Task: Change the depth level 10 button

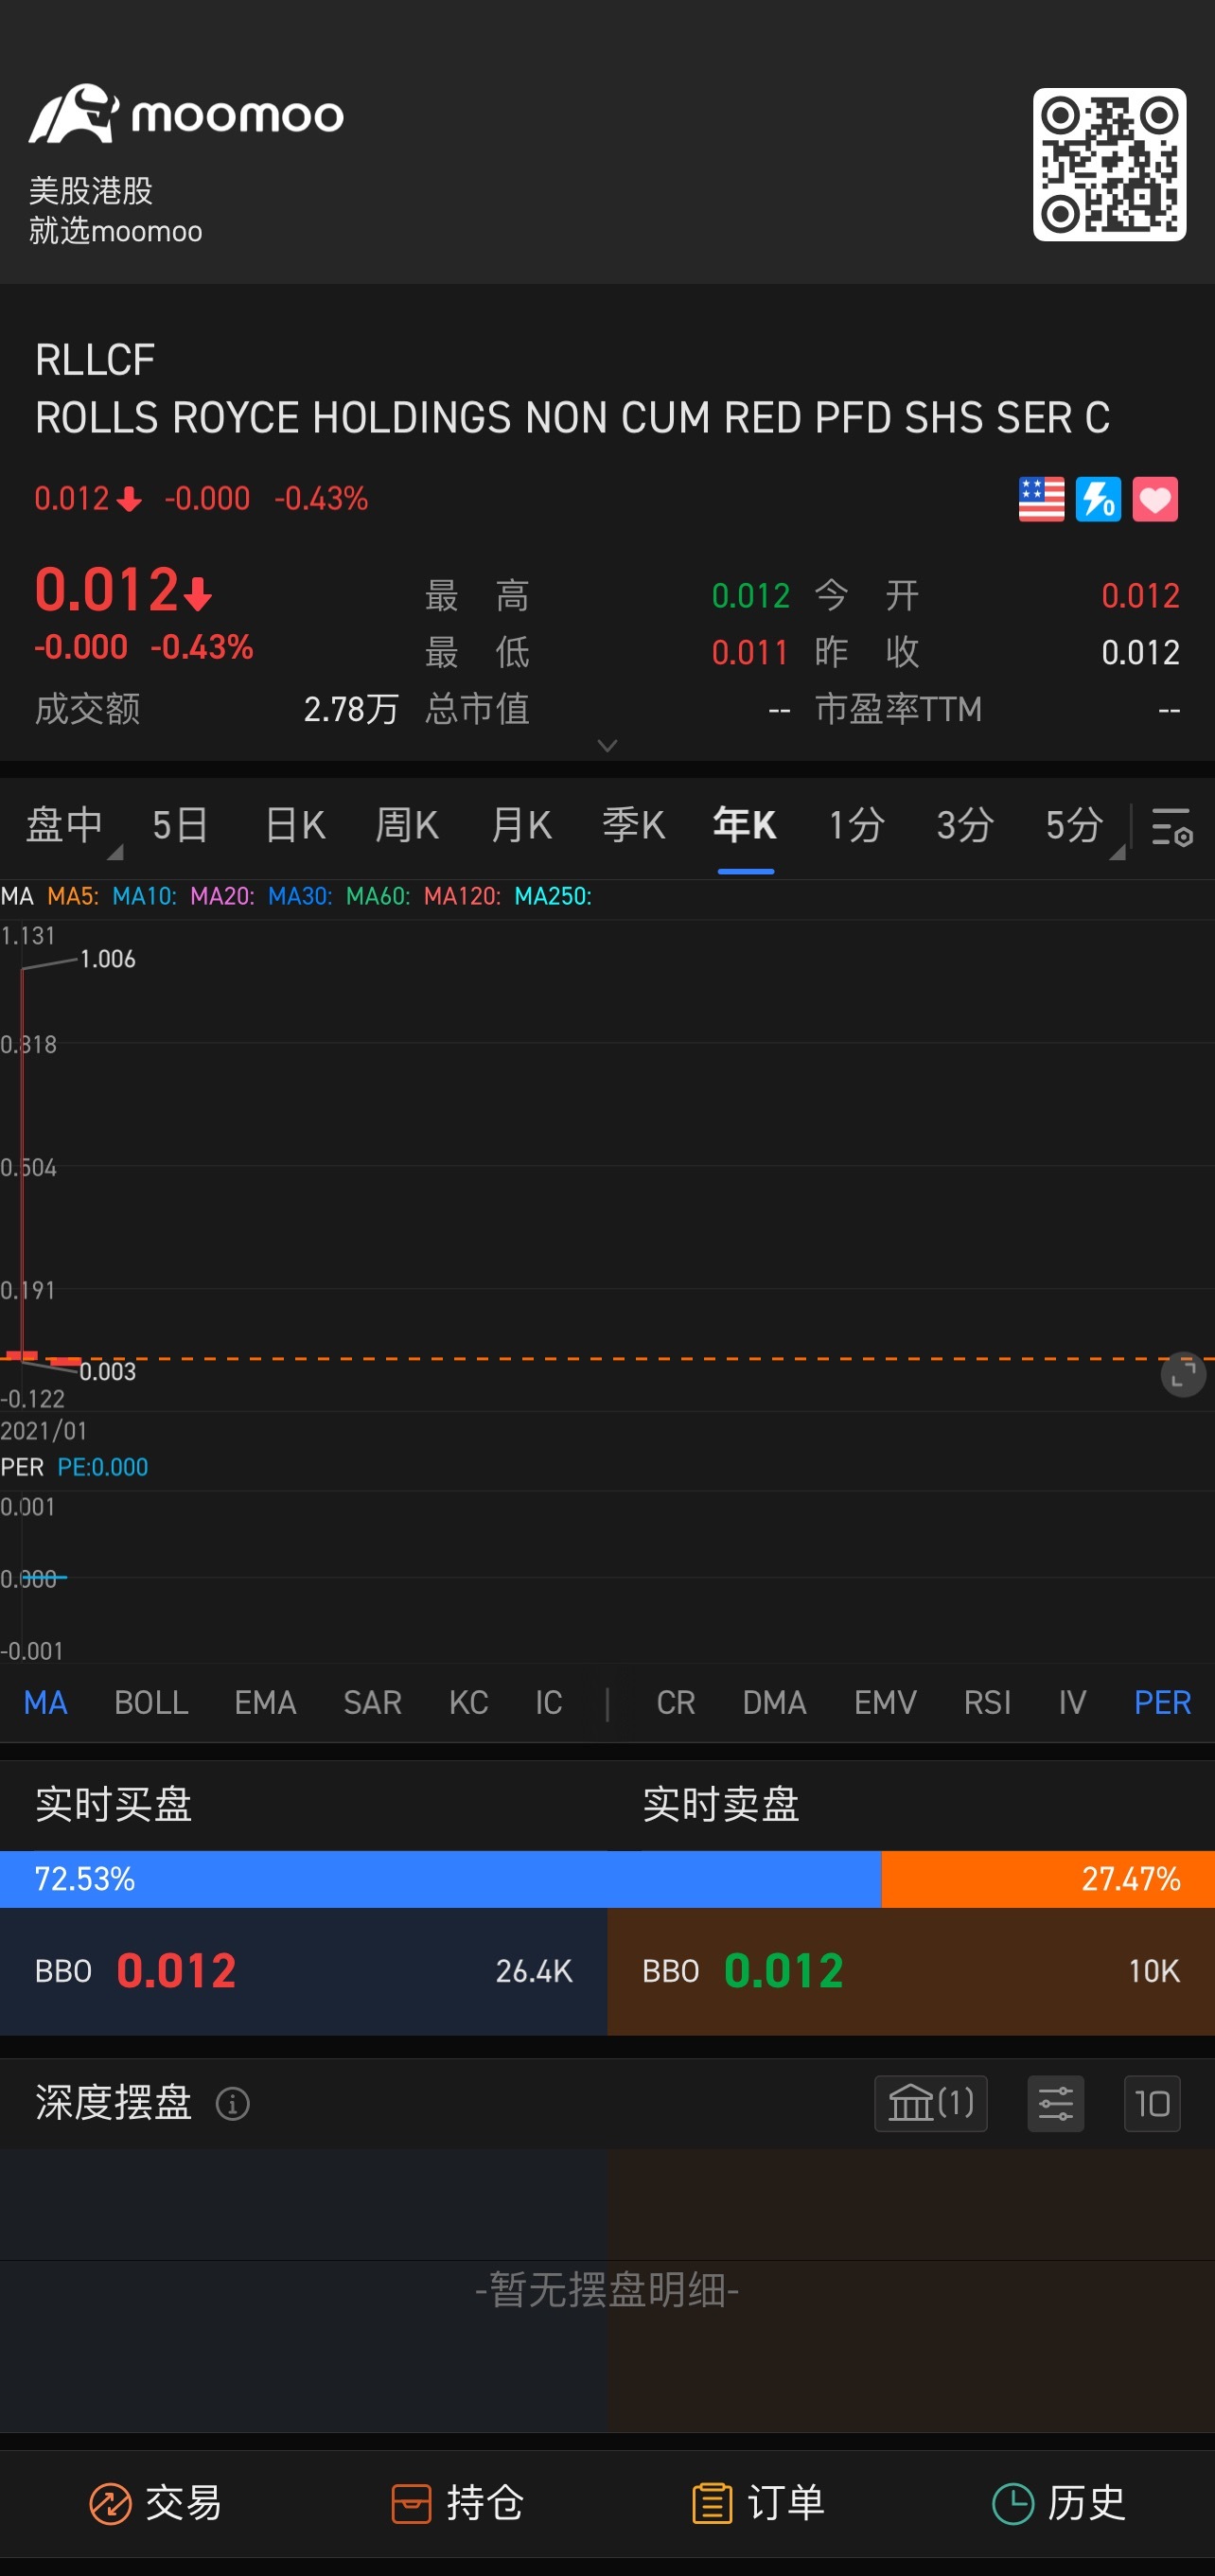Action: click(1152, 2103)
